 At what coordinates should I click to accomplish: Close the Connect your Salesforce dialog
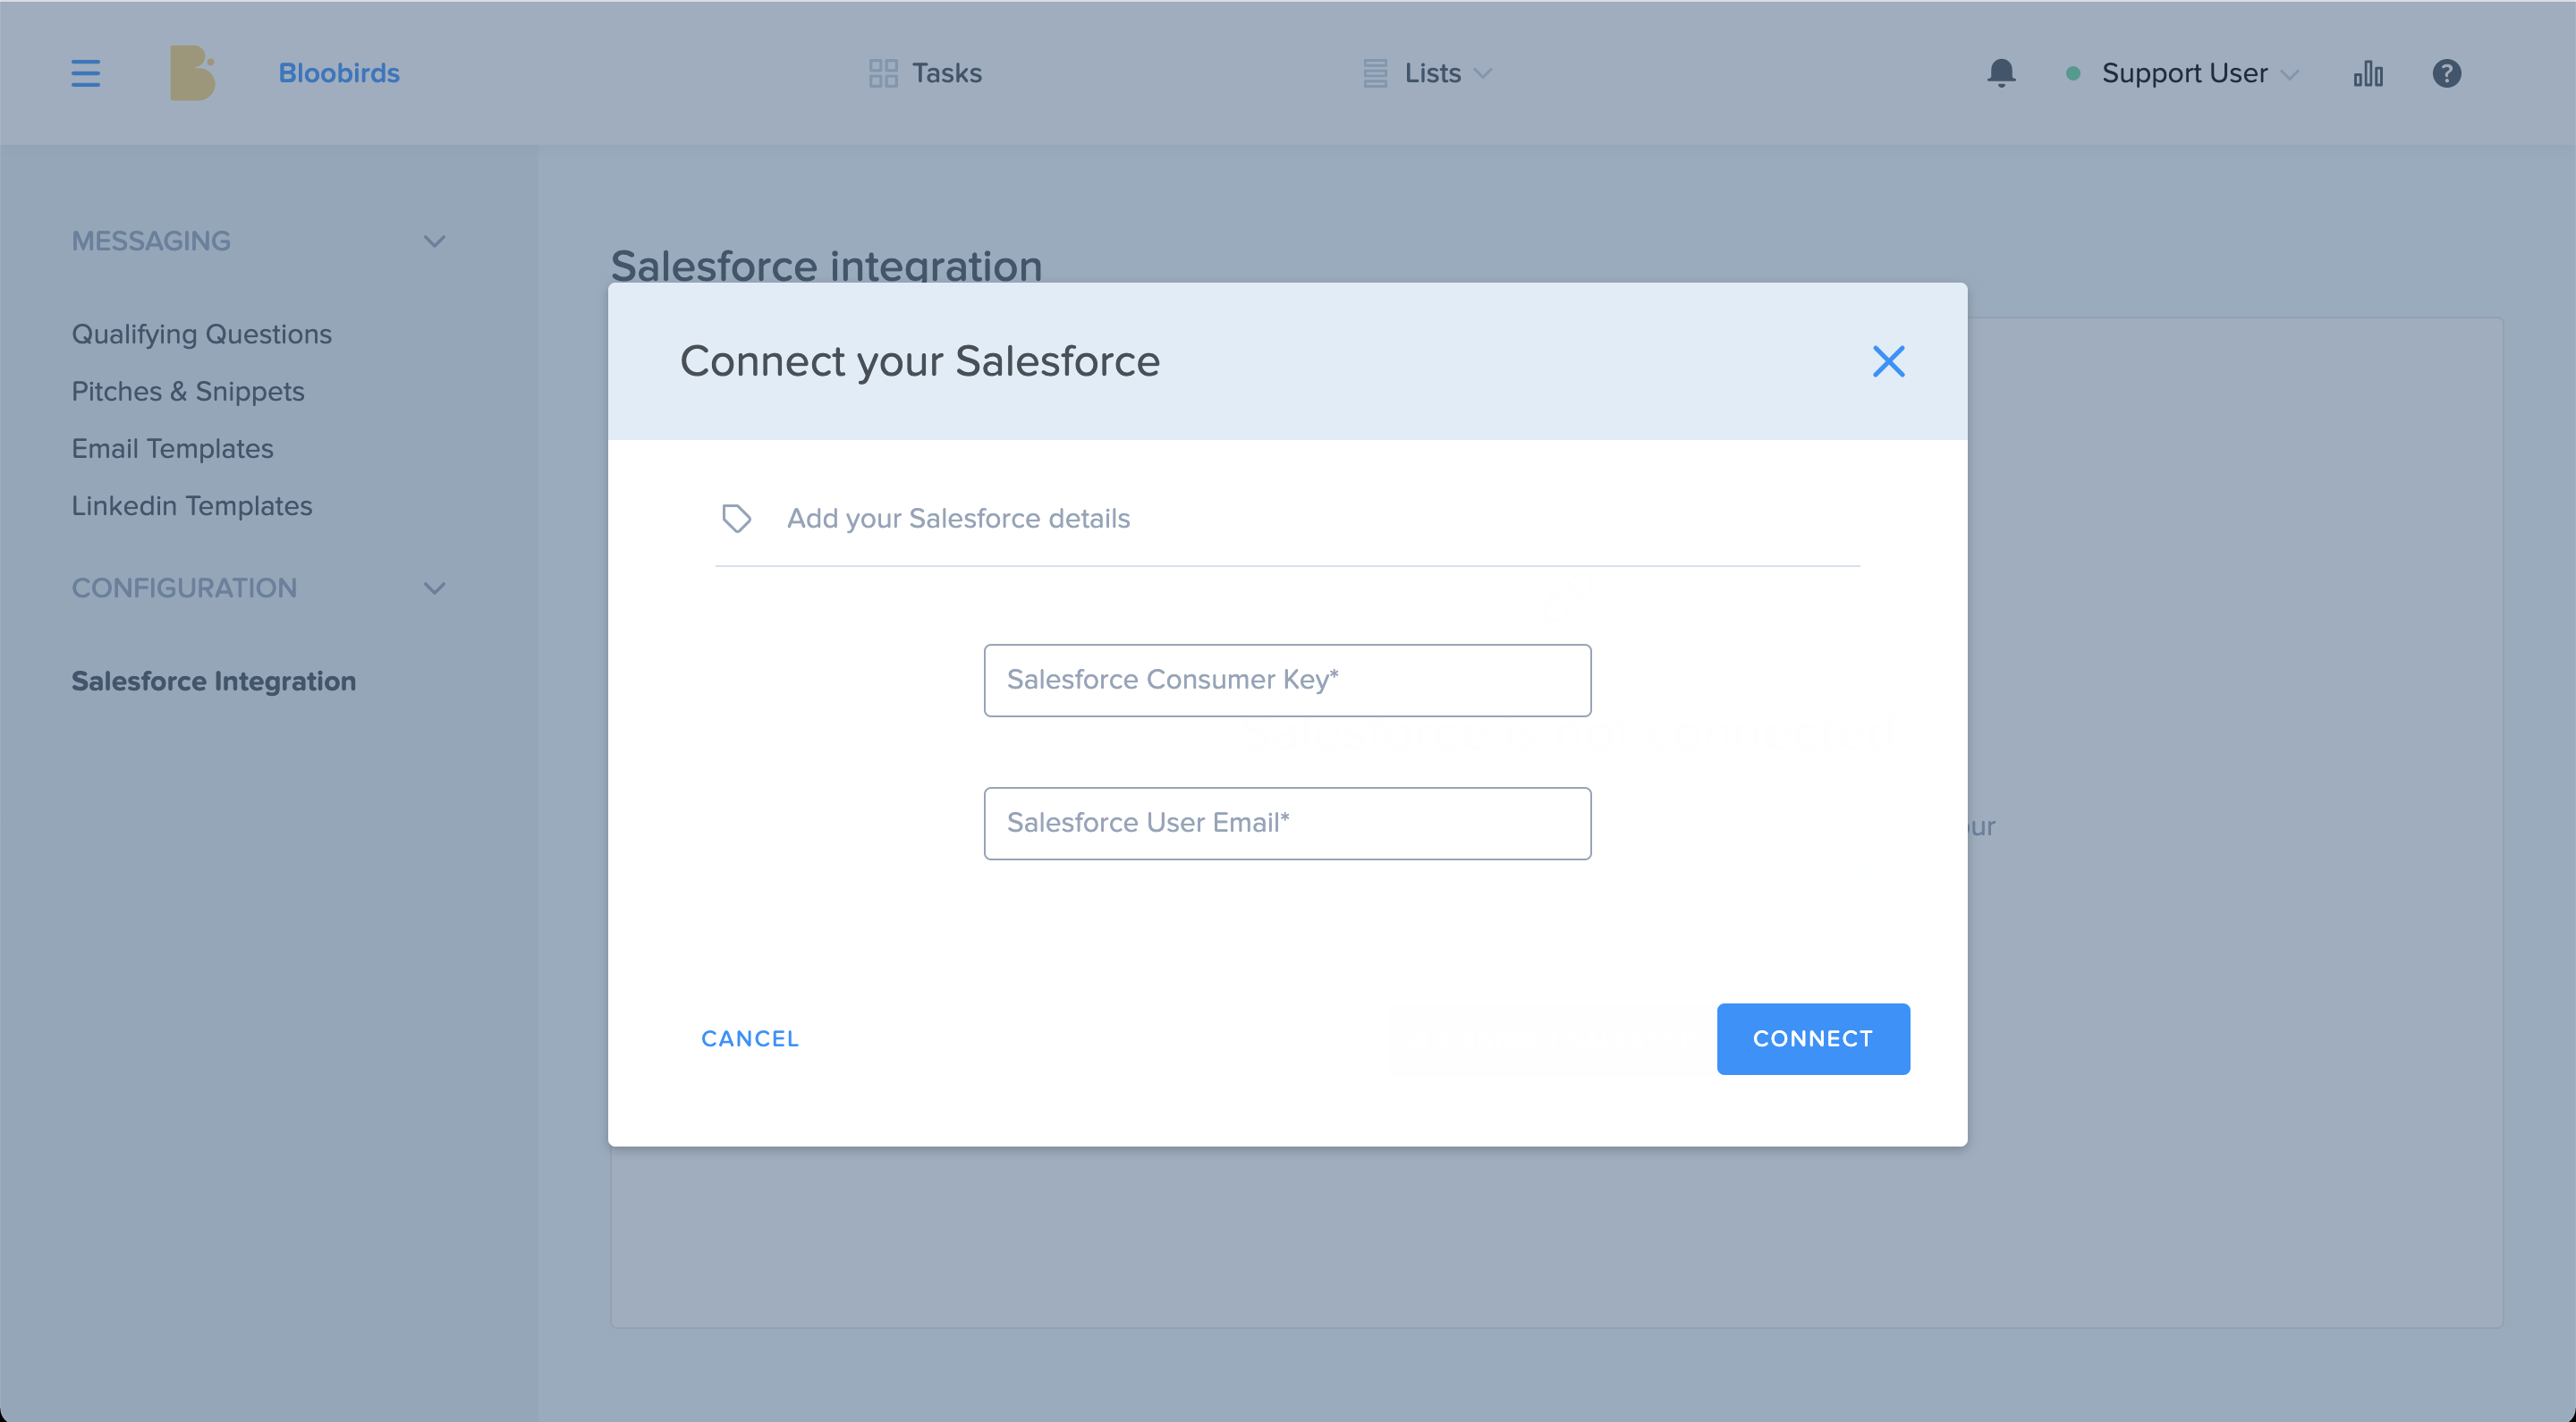[x=1888, y=361]
